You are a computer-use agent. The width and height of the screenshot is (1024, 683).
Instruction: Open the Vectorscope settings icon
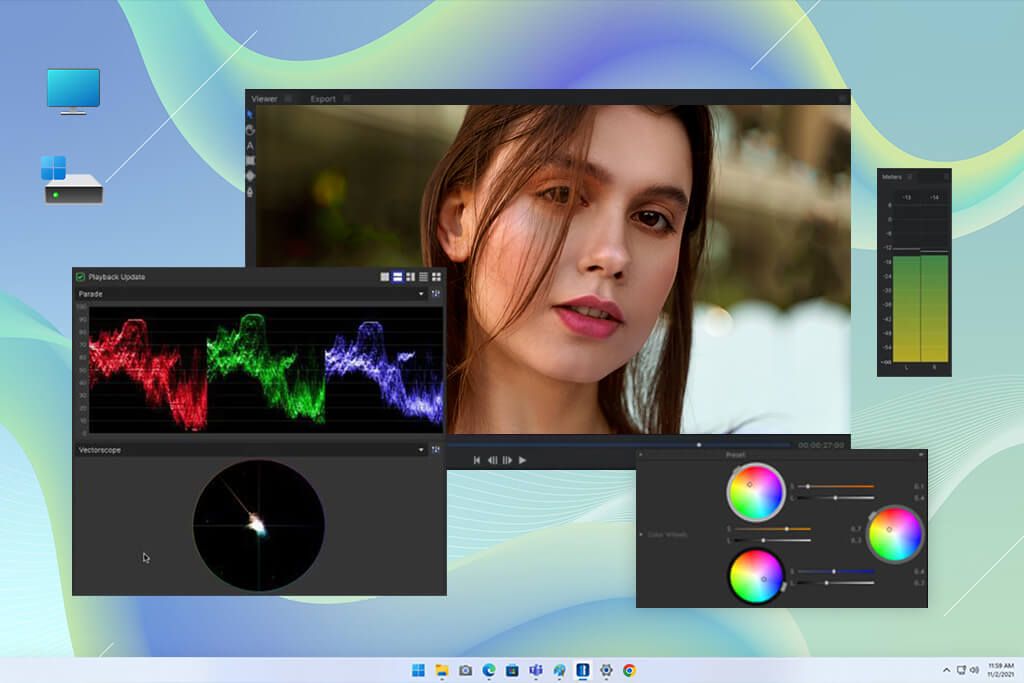coord(436,450)
